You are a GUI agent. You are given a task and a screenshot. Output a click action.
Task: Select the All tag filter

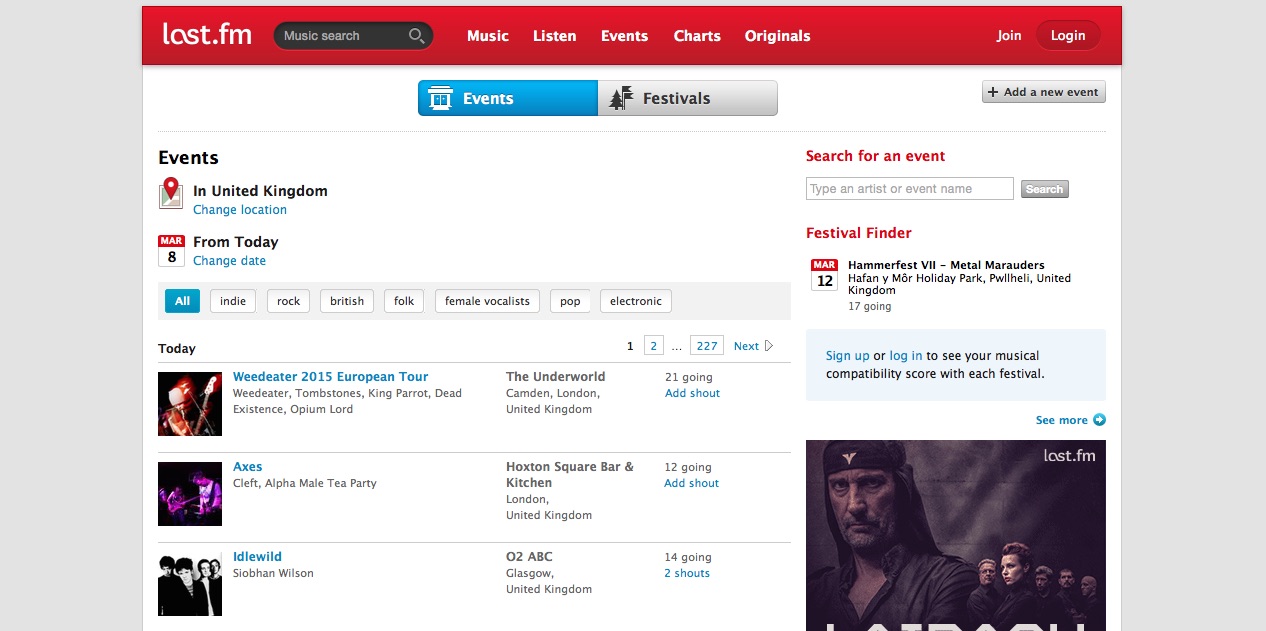click(182, 301)
